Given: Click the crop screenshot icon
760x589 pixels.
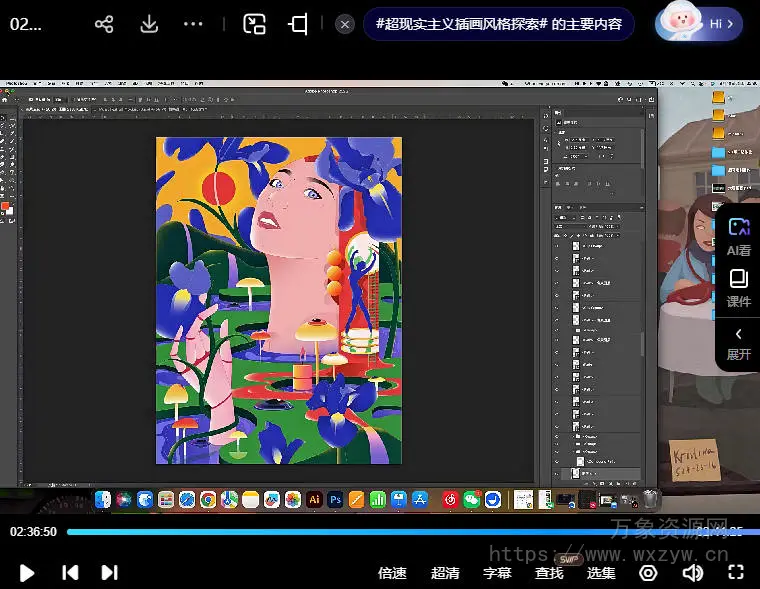Looking at the screenshot, I should [298, 24].
